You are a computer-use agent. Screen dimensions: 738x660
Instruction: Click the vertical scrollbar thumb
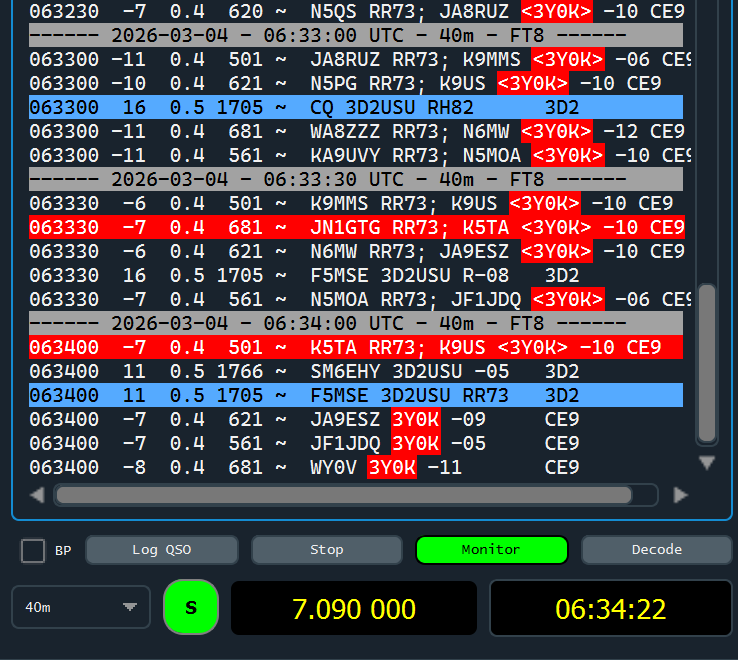tap(707, 363)
